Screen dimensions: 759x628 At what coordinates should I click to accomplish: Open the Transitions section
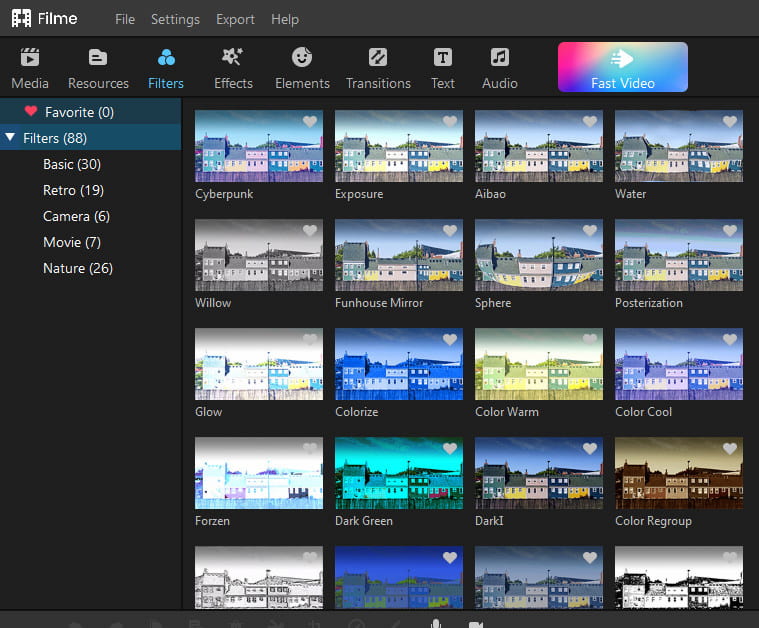click(x=378, y=68)
